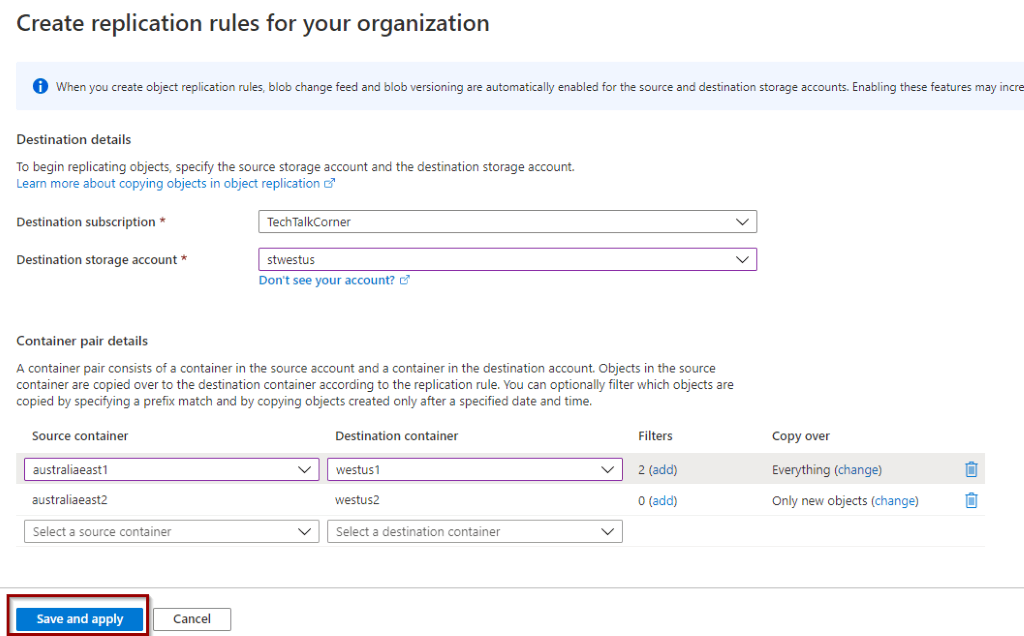Image resolution: width=1024 pixels, height=636 pixels.
Task: Add filters for australiaeast2 row
Action: click(x=663, y=501)
